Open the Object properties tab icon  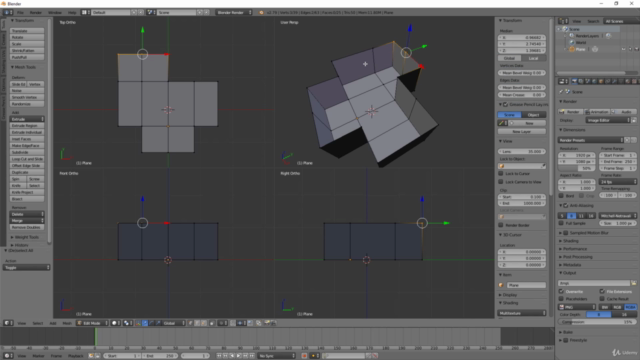tap(601, 82)
